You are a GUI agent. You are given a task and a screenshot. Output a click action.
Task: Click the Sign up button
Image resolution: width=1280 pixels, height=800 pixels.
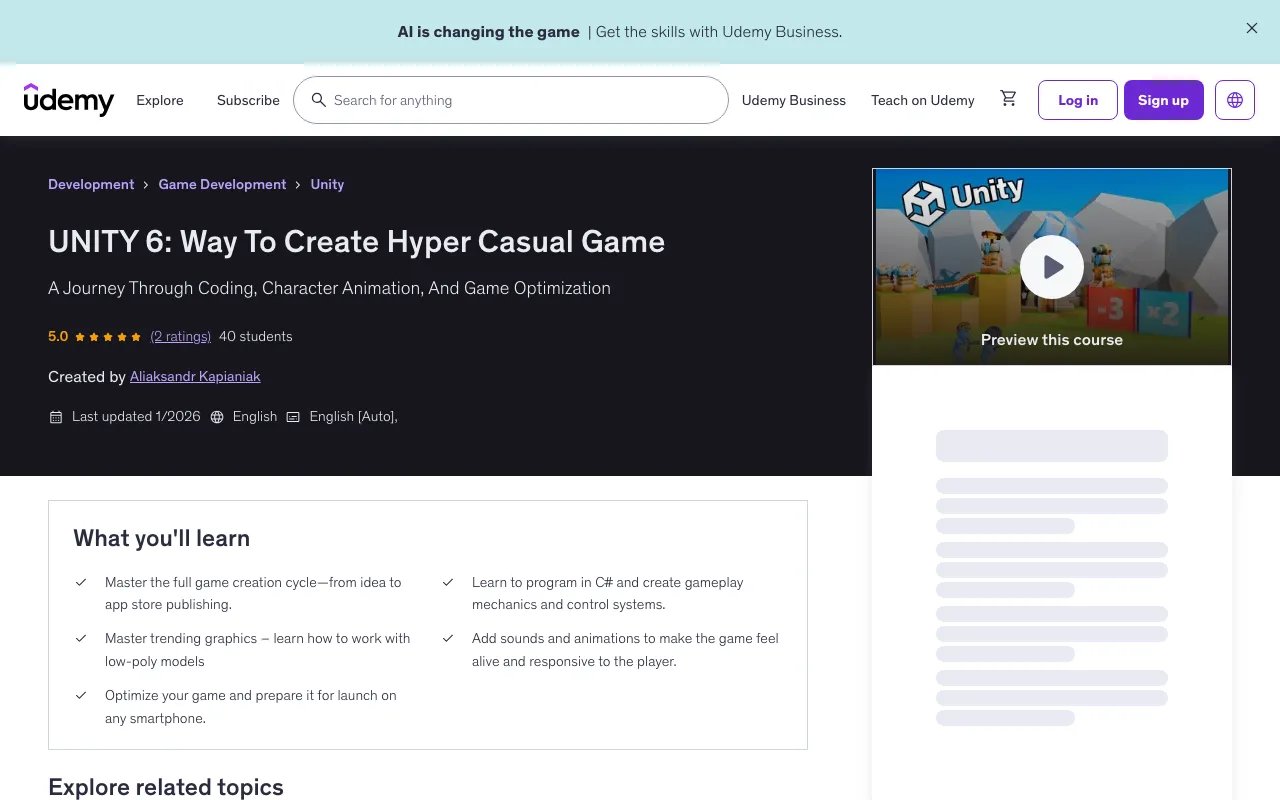pyautogui.click(x=1163, y=100)
